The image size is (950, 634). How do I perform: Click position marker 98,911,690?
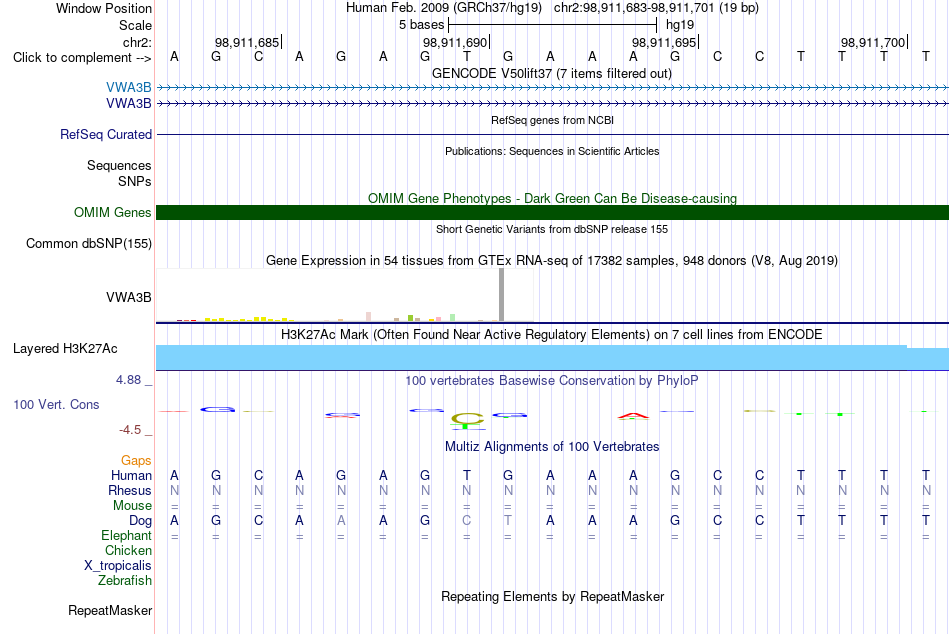(x=456, y=42)
